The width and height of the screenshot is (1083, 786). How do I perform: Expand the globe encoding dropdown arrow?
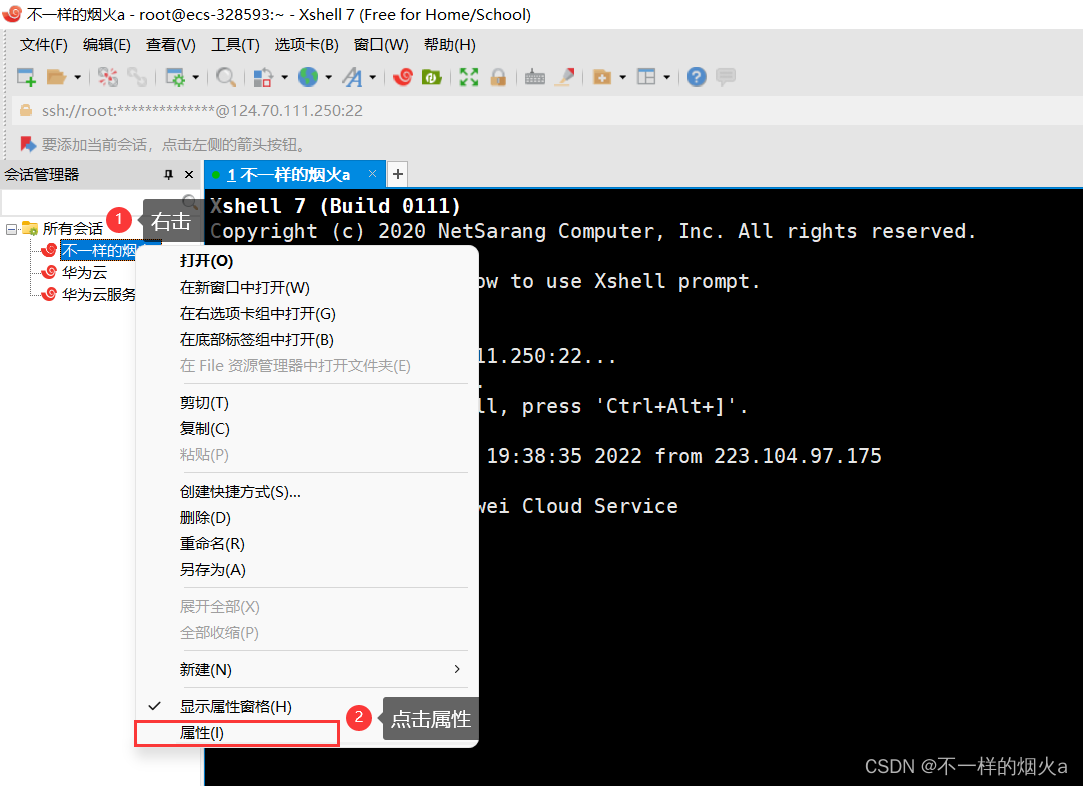[x=328, y=77]
